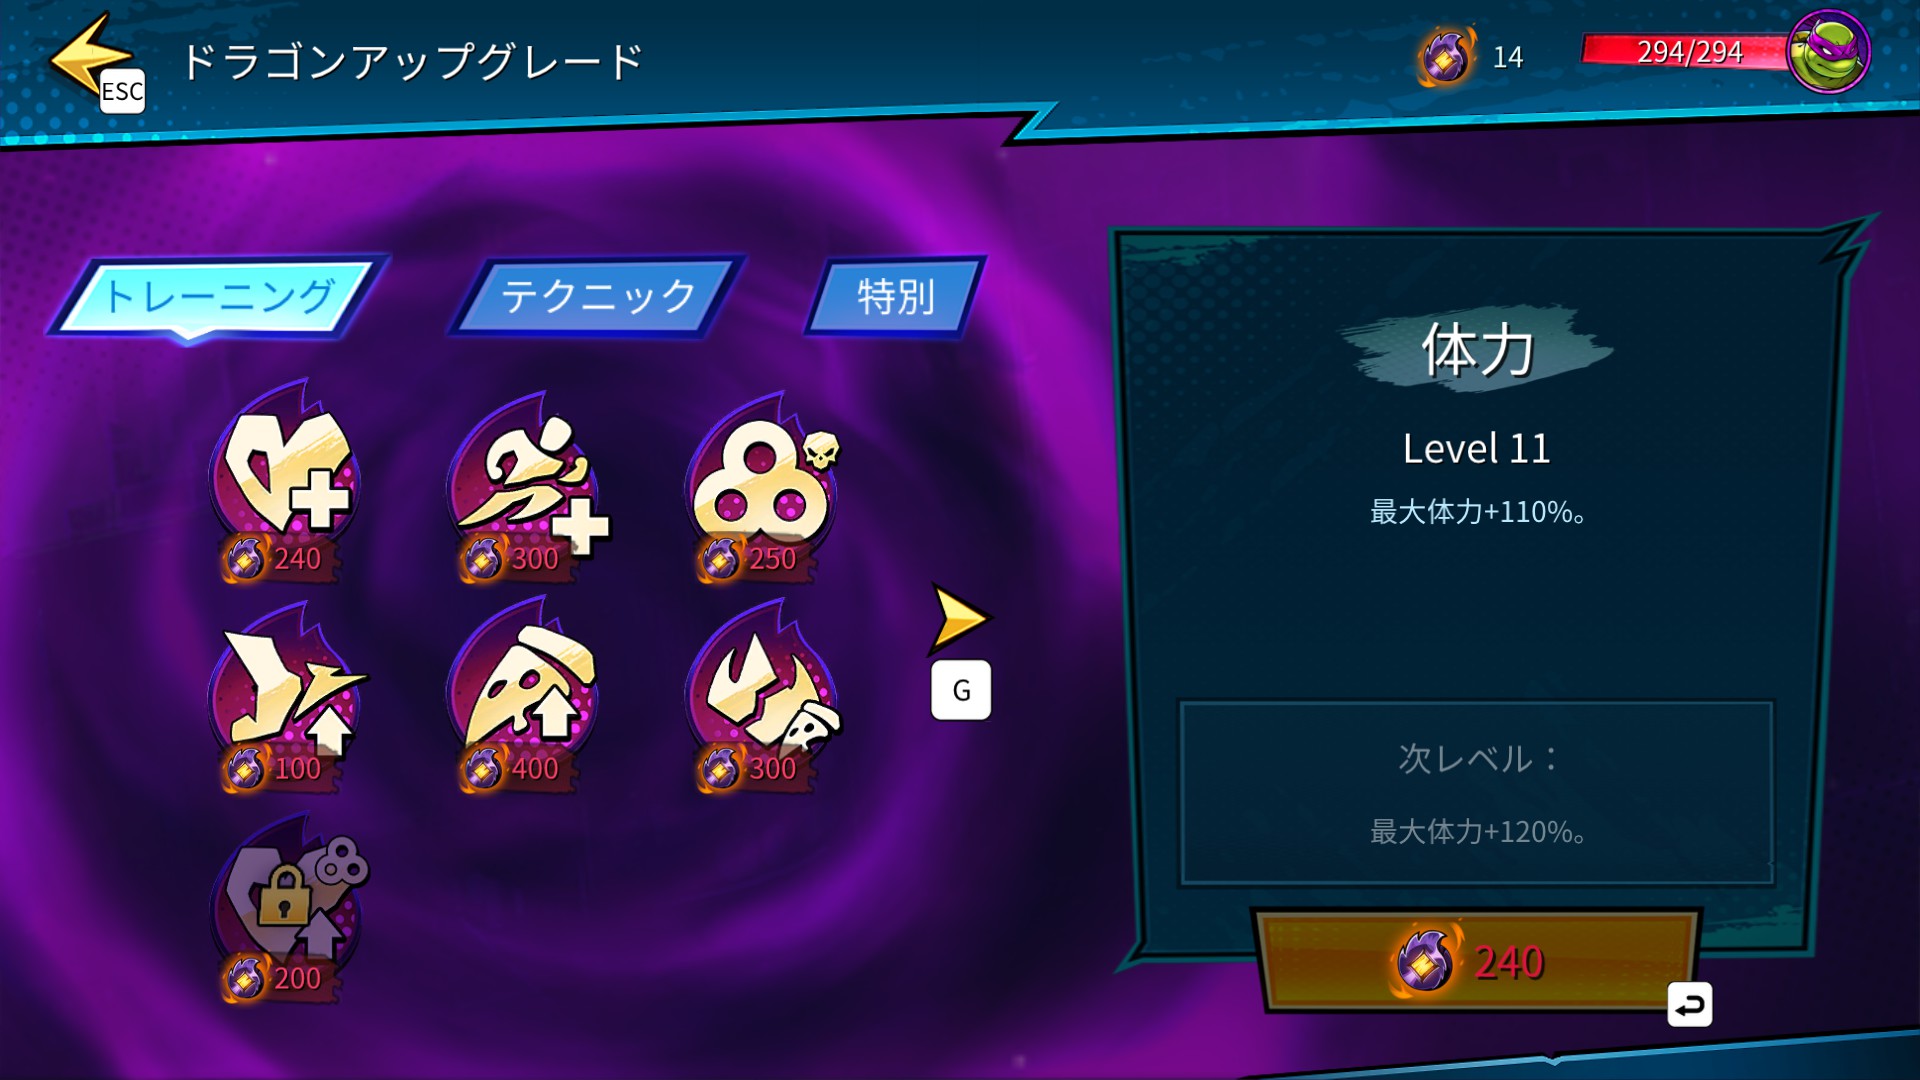Click the 次レベル info box
Image resolution: width=1920 pixels, height=1080 pixels.
pos(1476,793)
